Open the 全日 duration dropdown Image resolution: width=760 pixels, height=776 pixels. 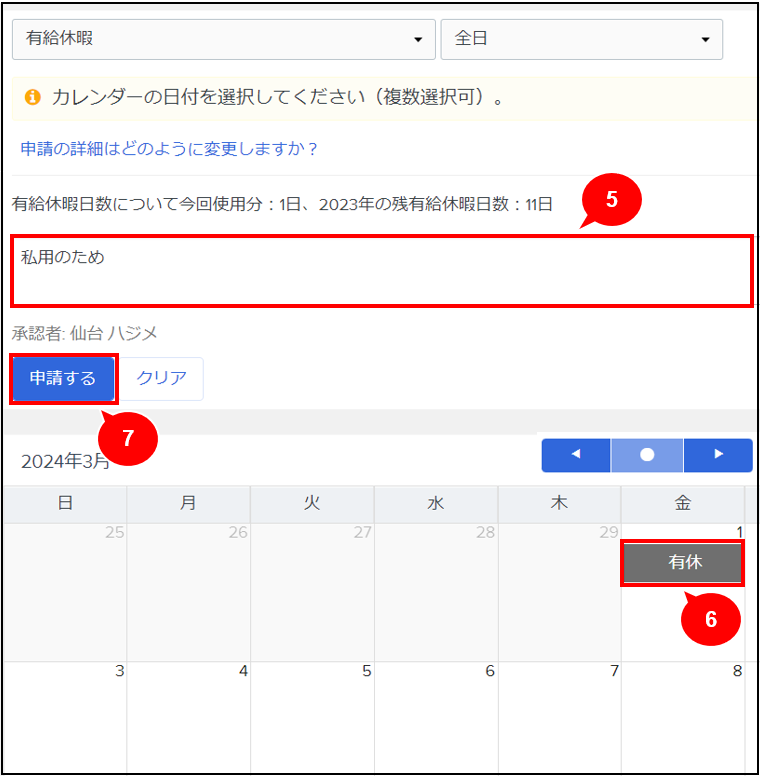click(581, 39)
